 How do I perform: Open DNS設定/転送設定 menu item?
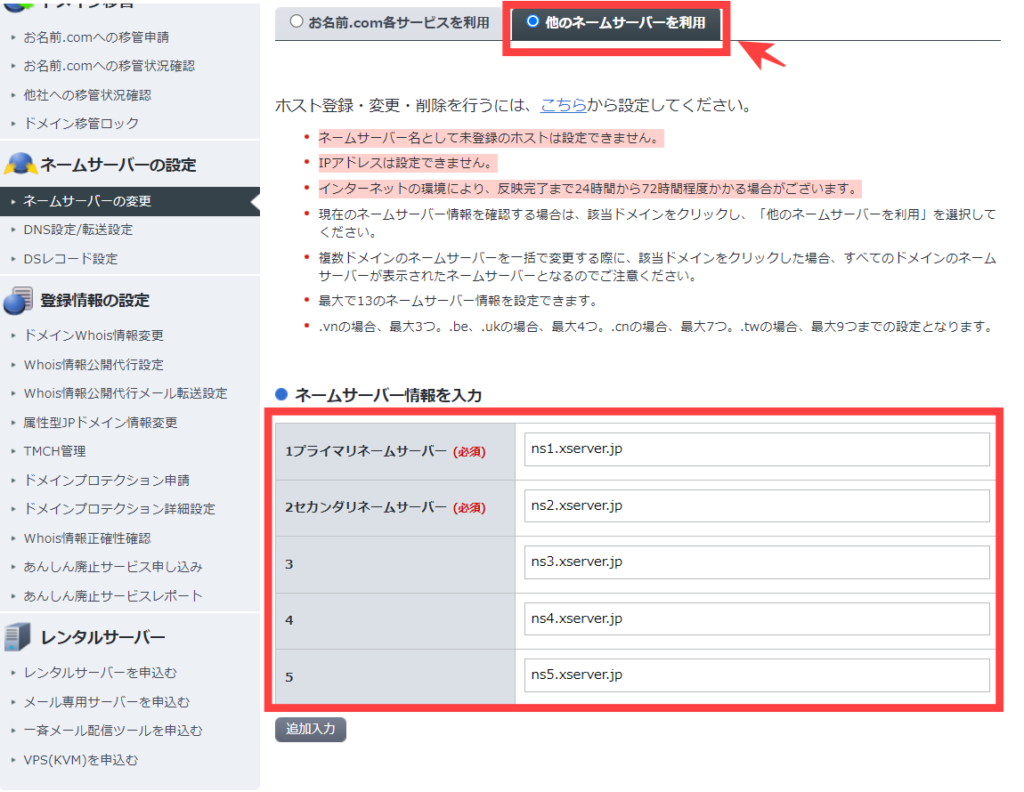[78, 230]
